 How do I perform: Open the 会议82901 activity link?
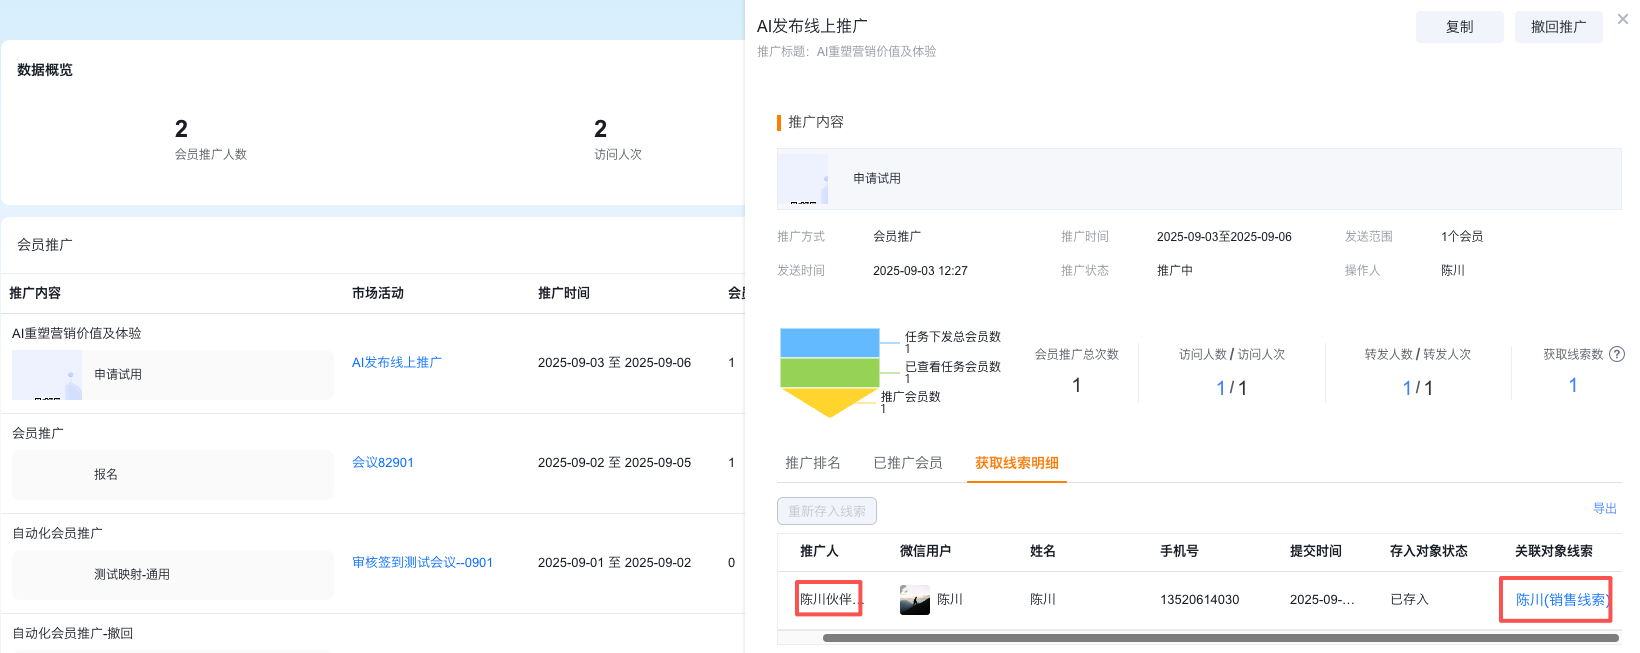382,462
